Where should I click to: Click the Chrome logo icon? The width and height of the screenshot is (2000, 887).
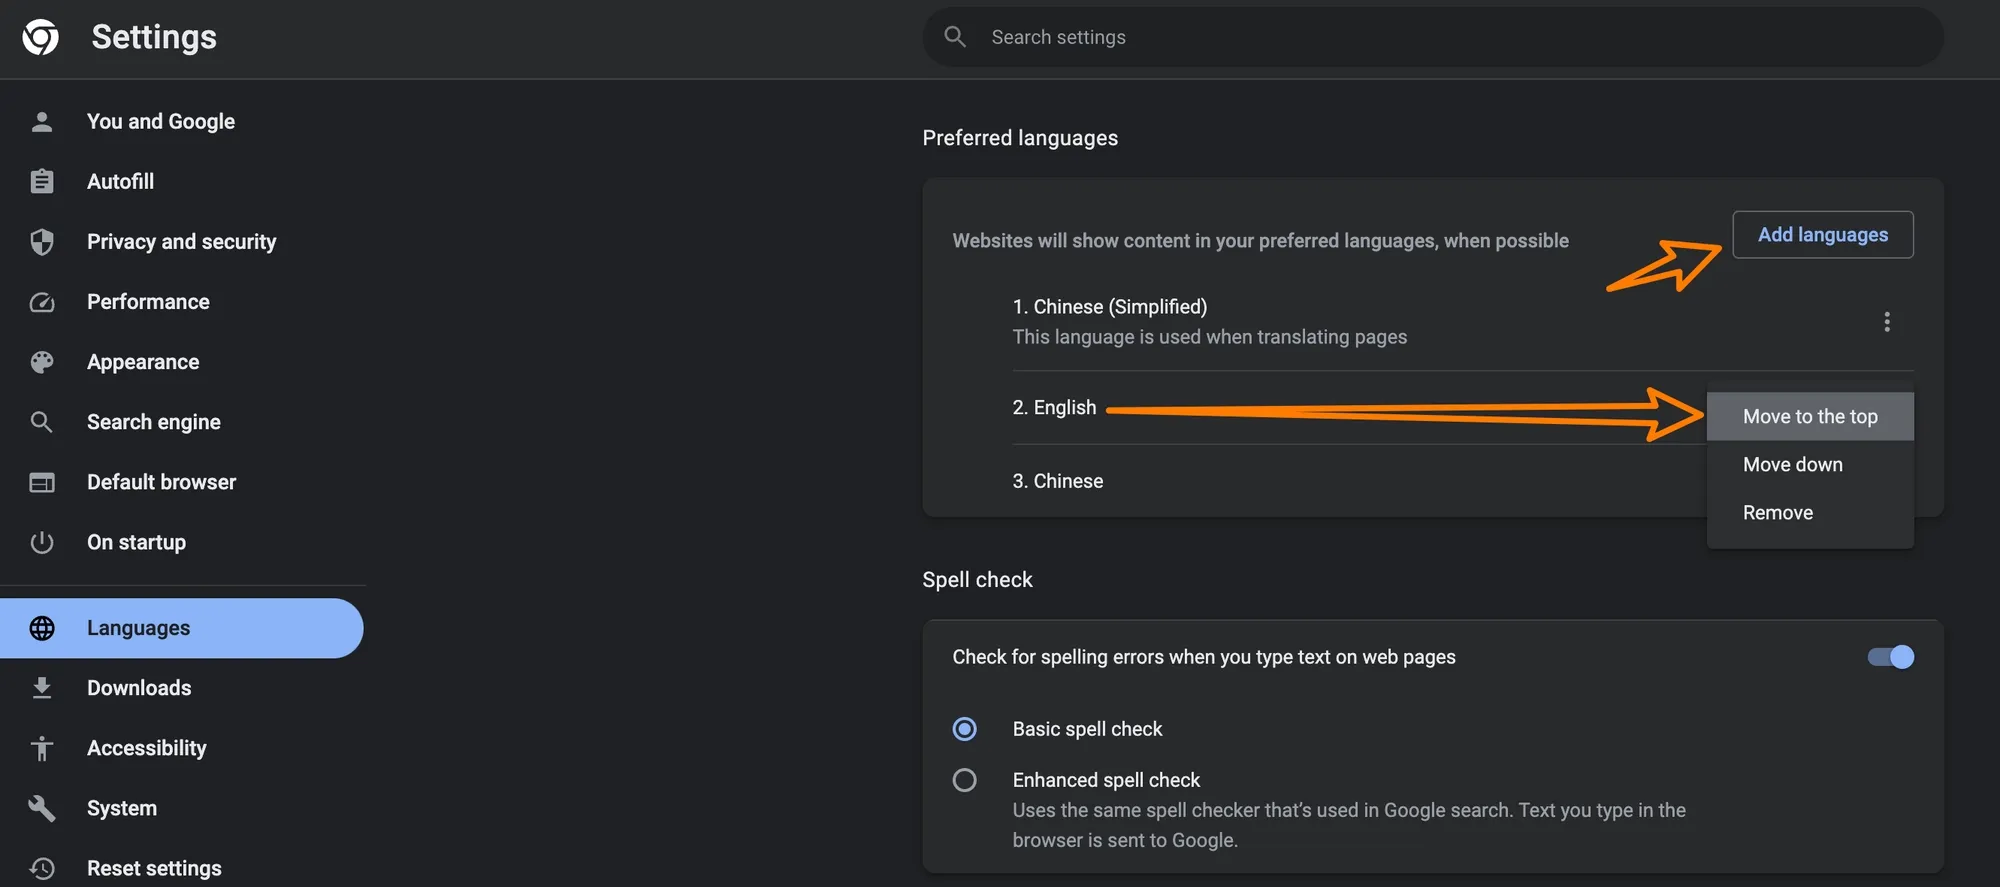[41, 37]
